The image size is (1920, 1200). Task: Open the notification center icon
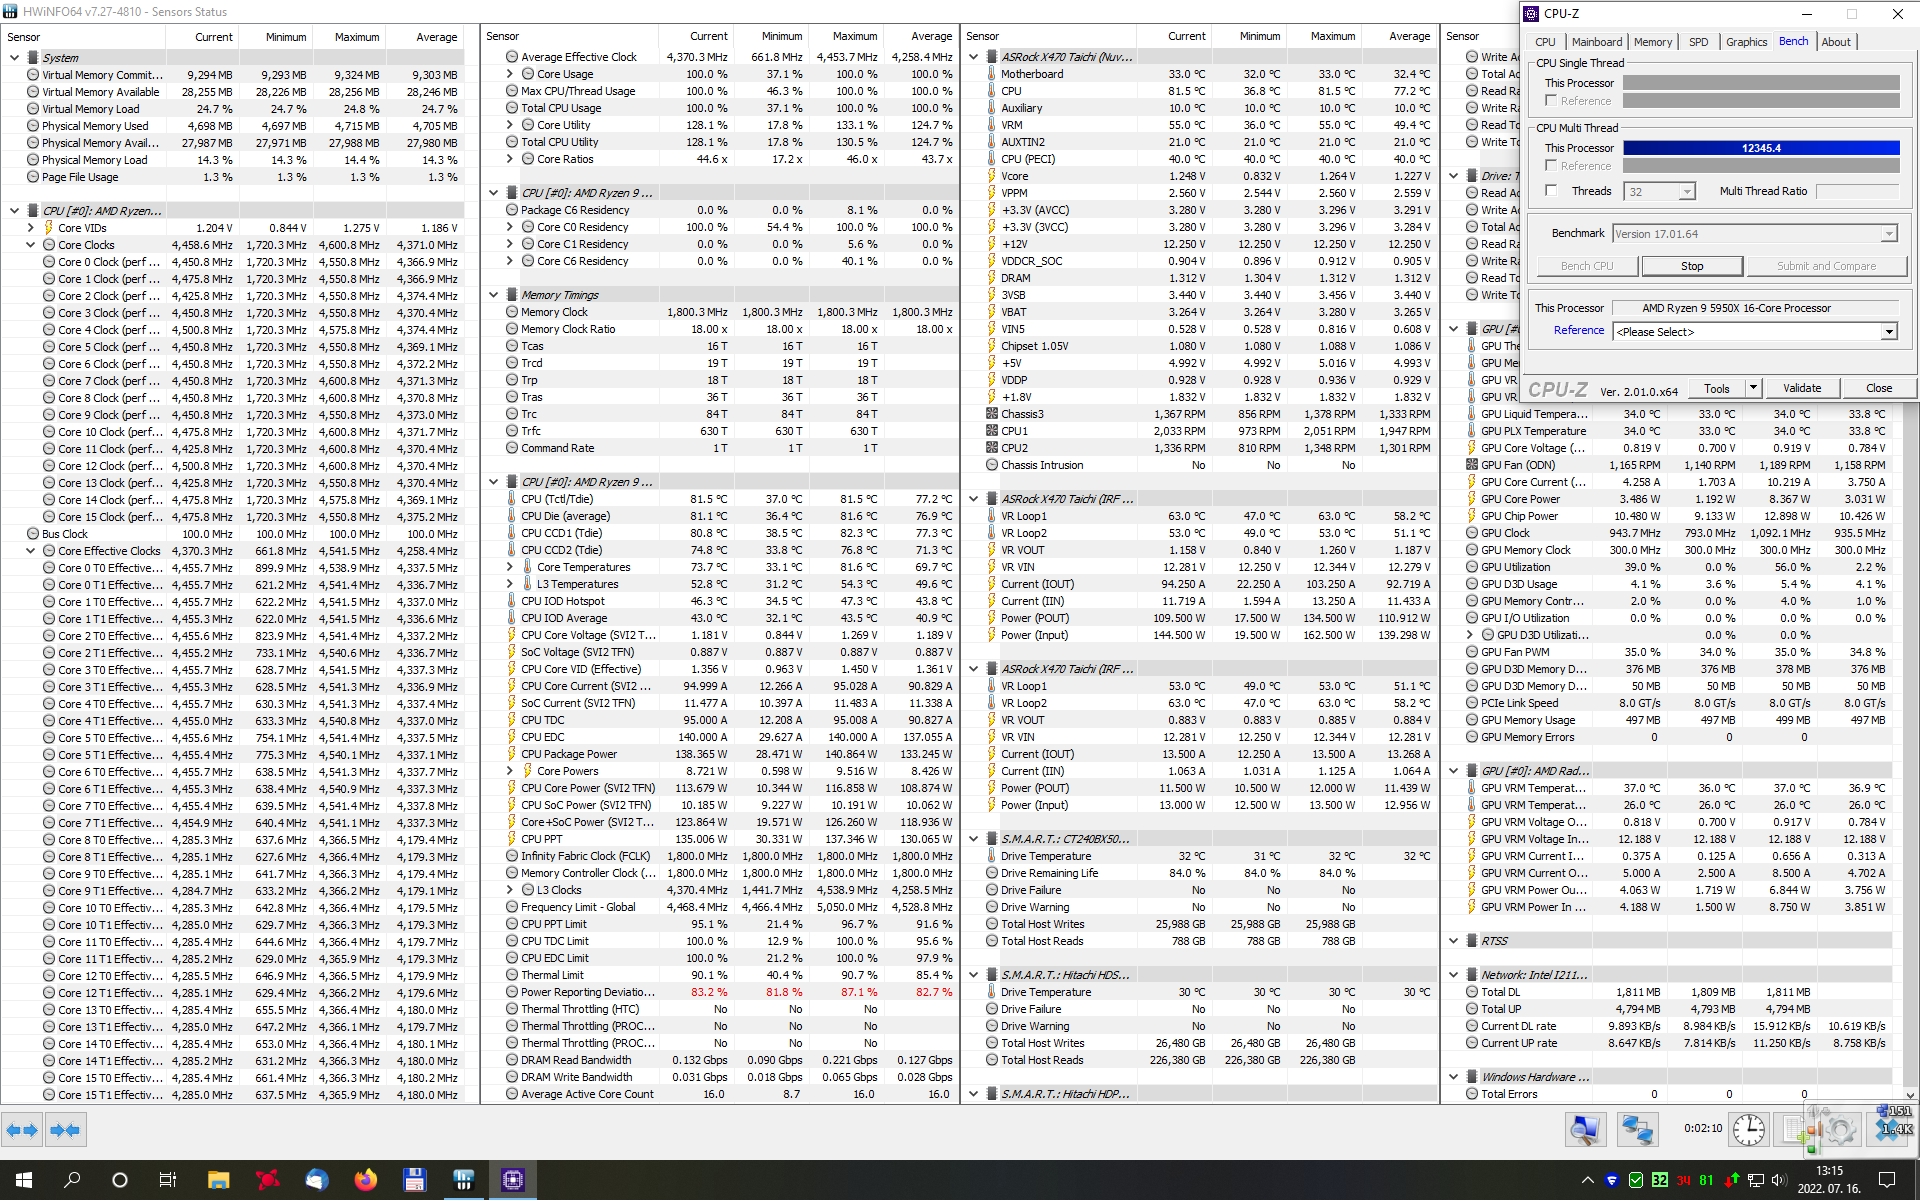pyautogui.click(x=1887, y=1180)
